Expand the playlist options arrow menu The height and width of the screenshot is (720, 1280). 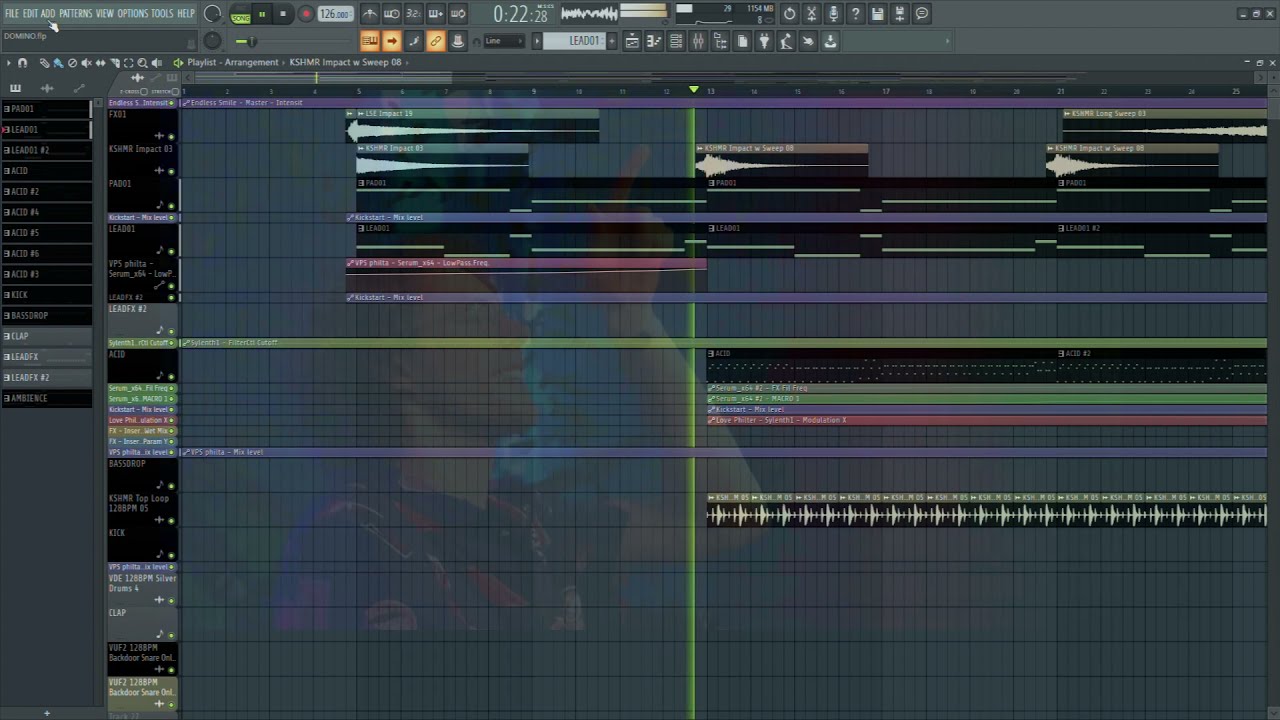point(8,63)
